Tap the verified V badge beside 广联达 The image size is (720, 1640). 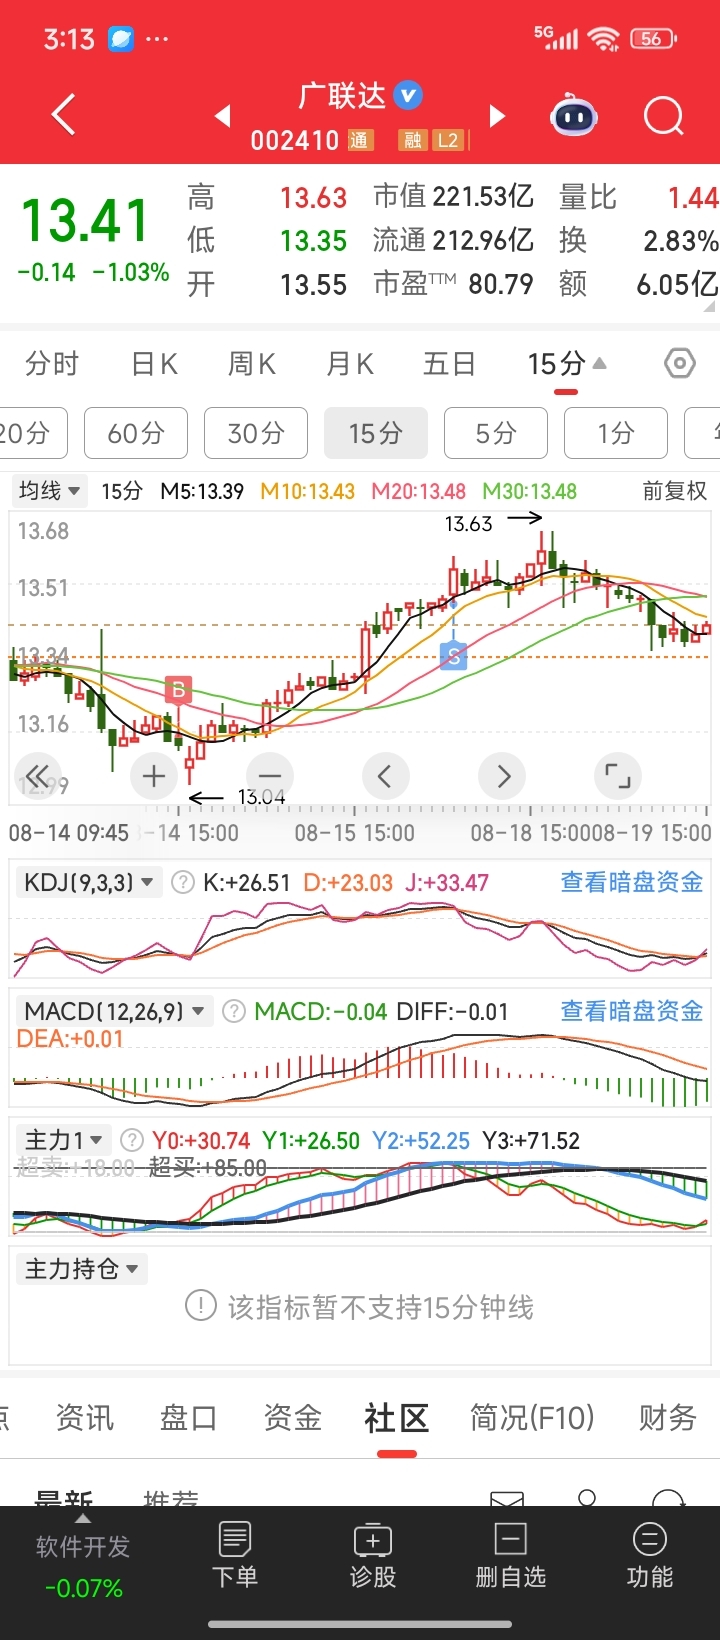(408, 95)
